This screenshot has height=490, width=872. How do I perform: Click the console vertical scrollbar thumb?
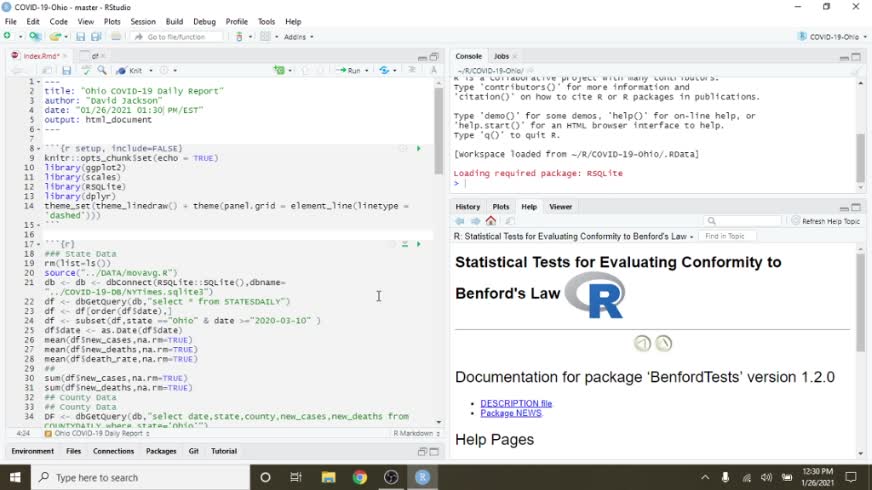pos(860,159)
